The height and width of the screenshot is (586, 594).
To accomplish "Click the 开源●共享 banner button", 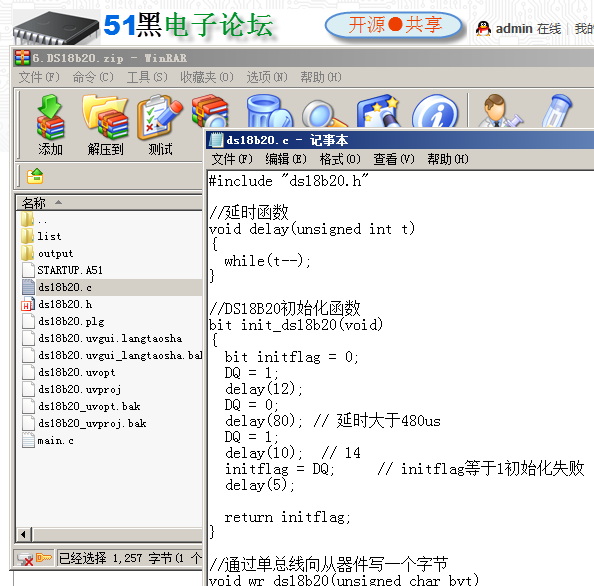I will (394, 25).
